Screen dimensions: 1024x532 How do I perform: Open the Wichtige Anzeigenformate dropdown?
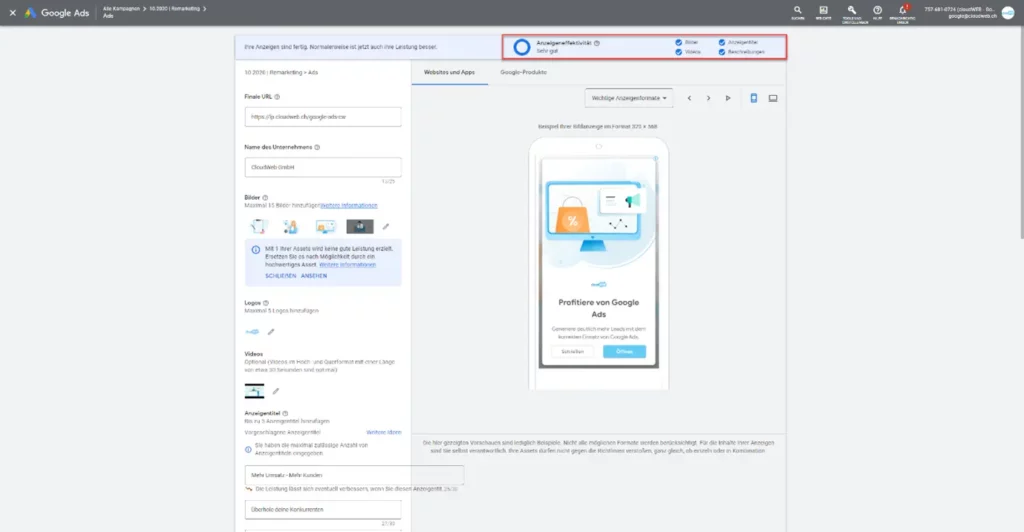tap(629, 98)
